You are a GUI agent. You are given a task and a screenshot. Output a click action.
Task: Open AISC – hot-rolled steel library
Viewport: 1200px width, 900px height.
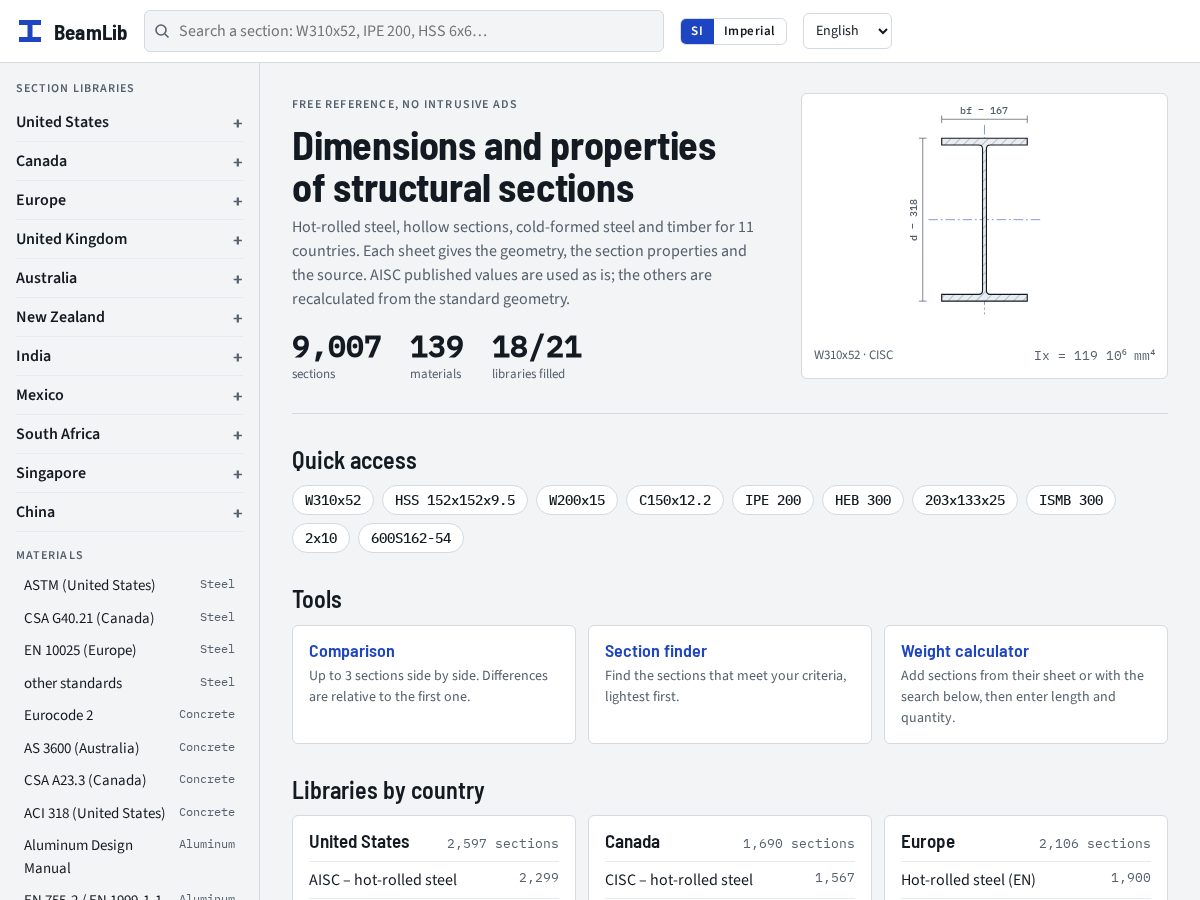coord(434,880)
